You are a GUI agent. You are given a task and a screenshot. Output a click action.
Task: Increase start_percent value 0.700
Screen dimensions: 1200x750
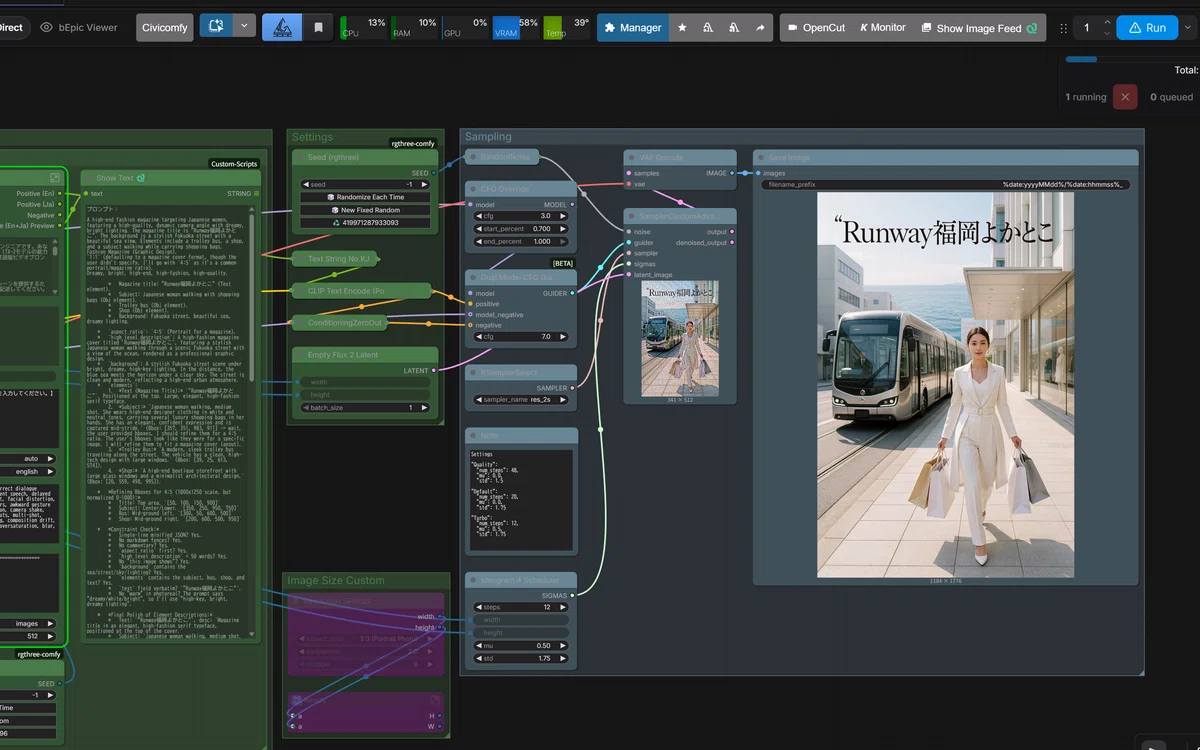(x=564, y=229)
